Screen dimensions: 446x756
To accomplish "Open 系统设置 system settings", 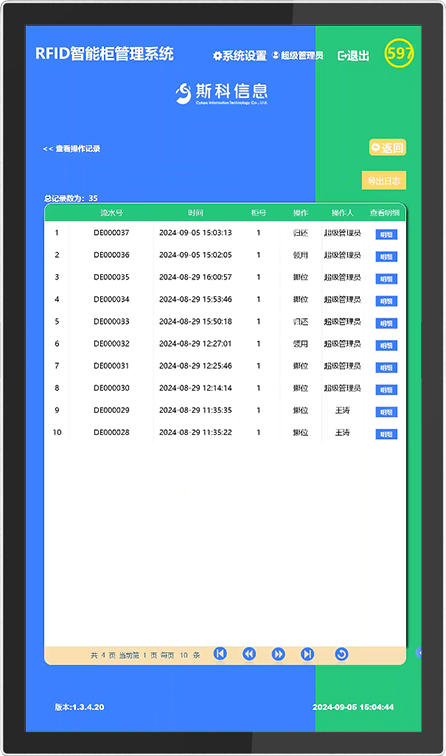I will 240,55.
